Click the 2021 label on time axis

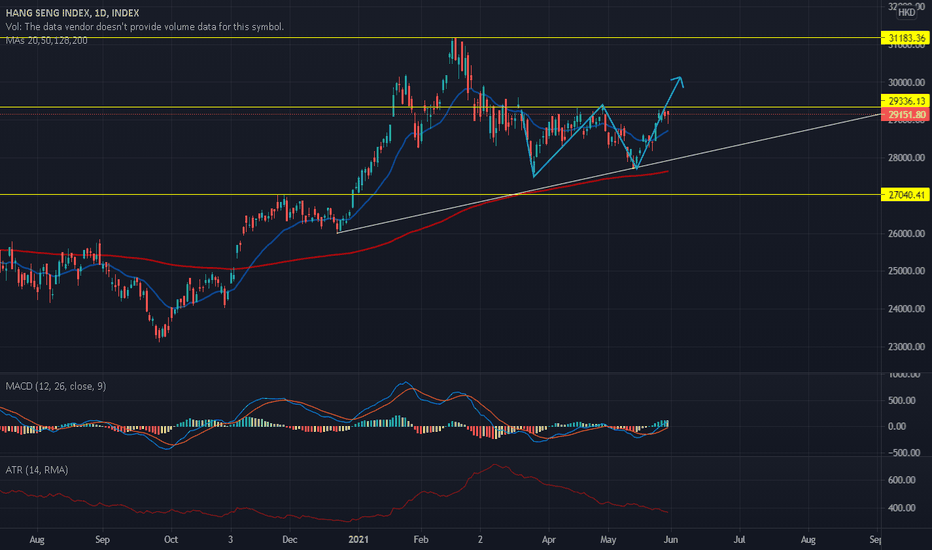point(358,540)
